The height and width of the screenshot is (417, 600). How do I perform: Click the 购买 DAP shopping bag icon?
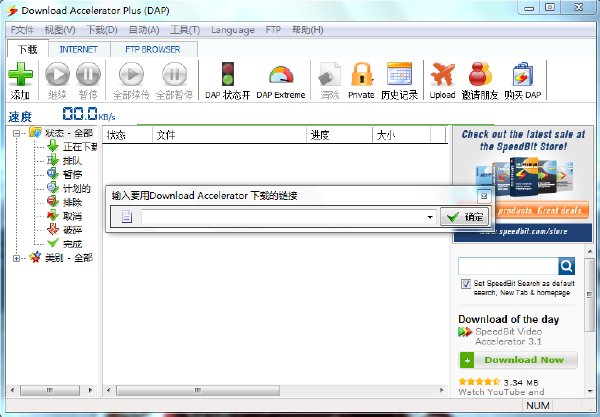coord(523,74)
